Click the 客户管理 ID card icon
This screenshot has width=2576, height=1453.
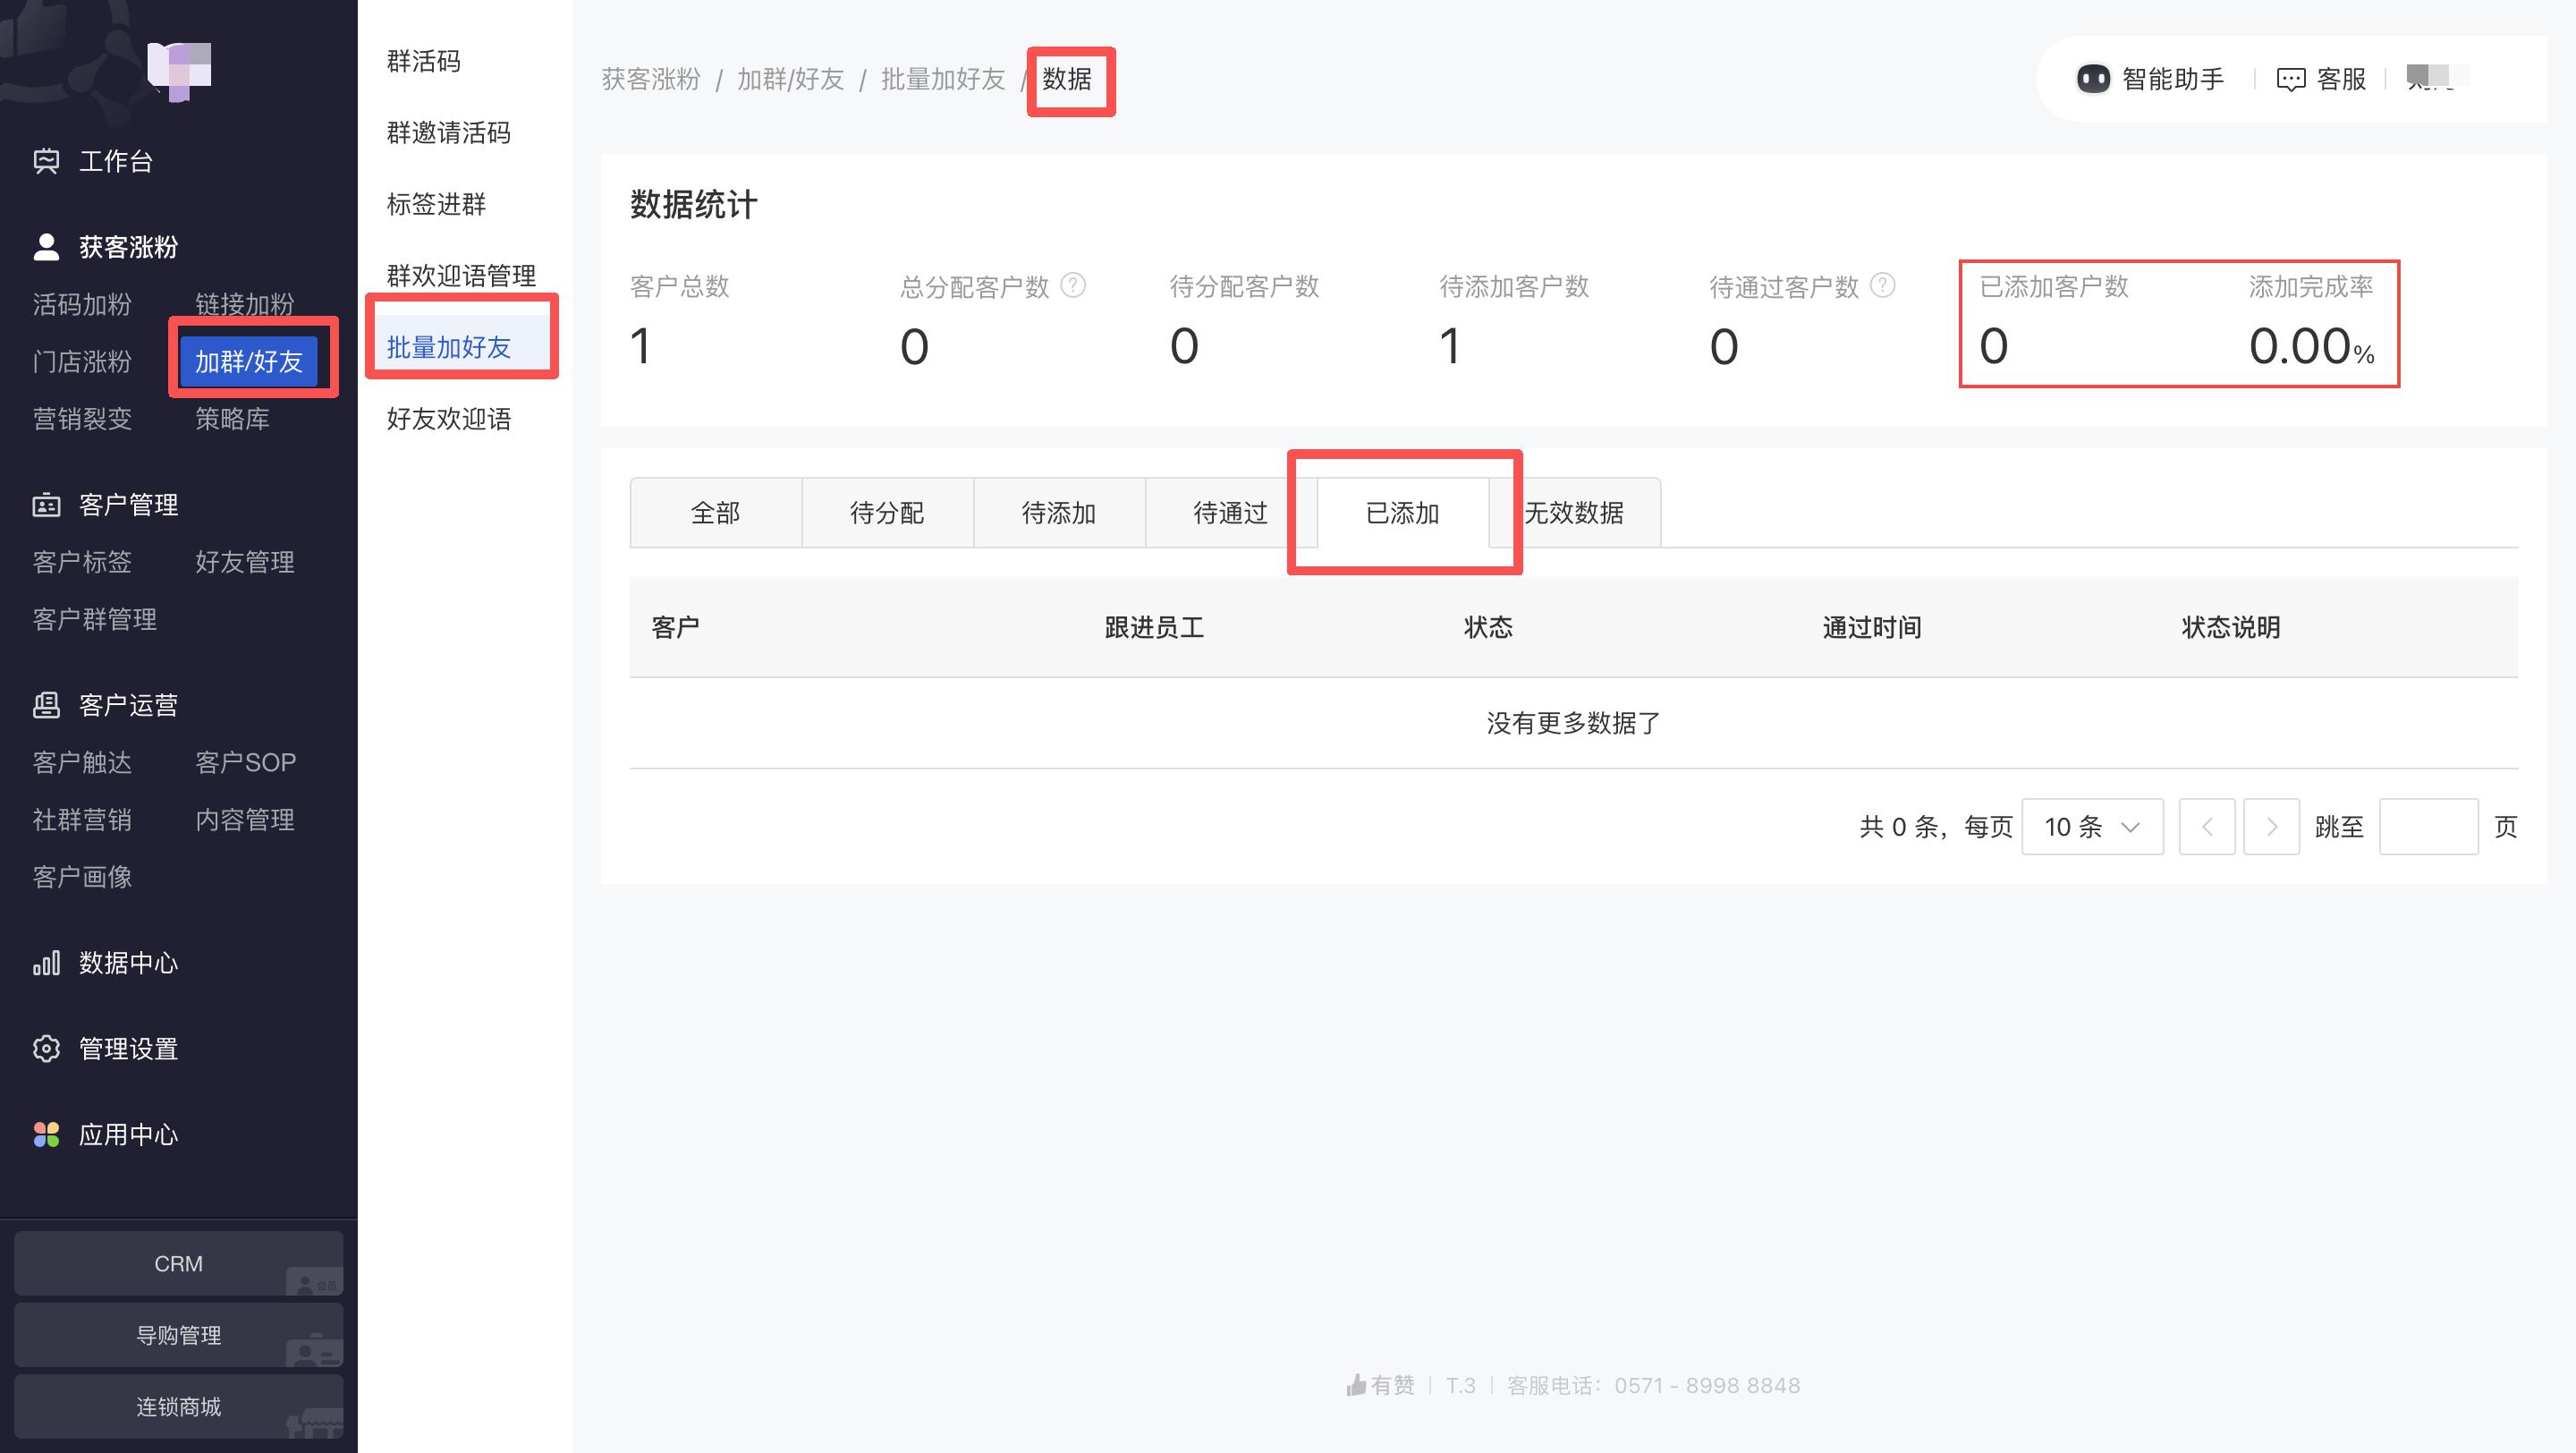(46, 505)
